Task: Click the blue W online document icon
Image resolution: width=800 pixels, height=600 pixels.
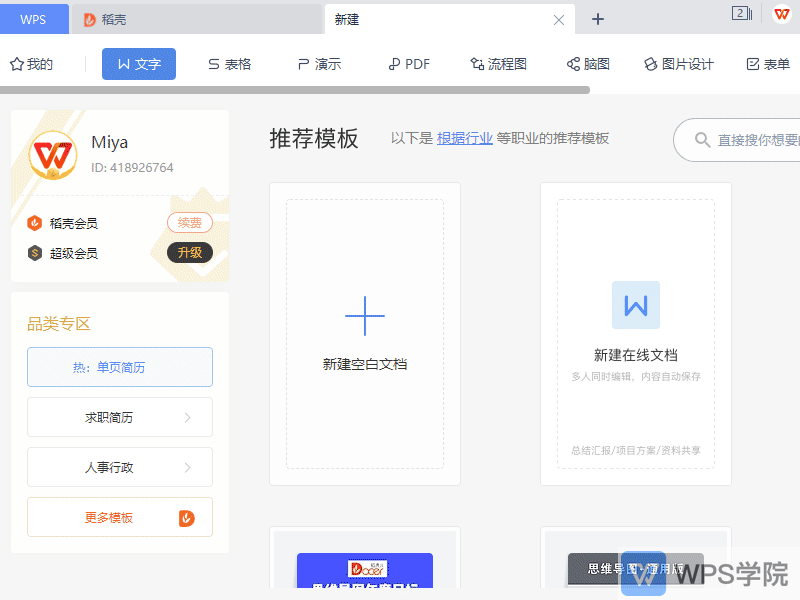Action: pos(636,305)
